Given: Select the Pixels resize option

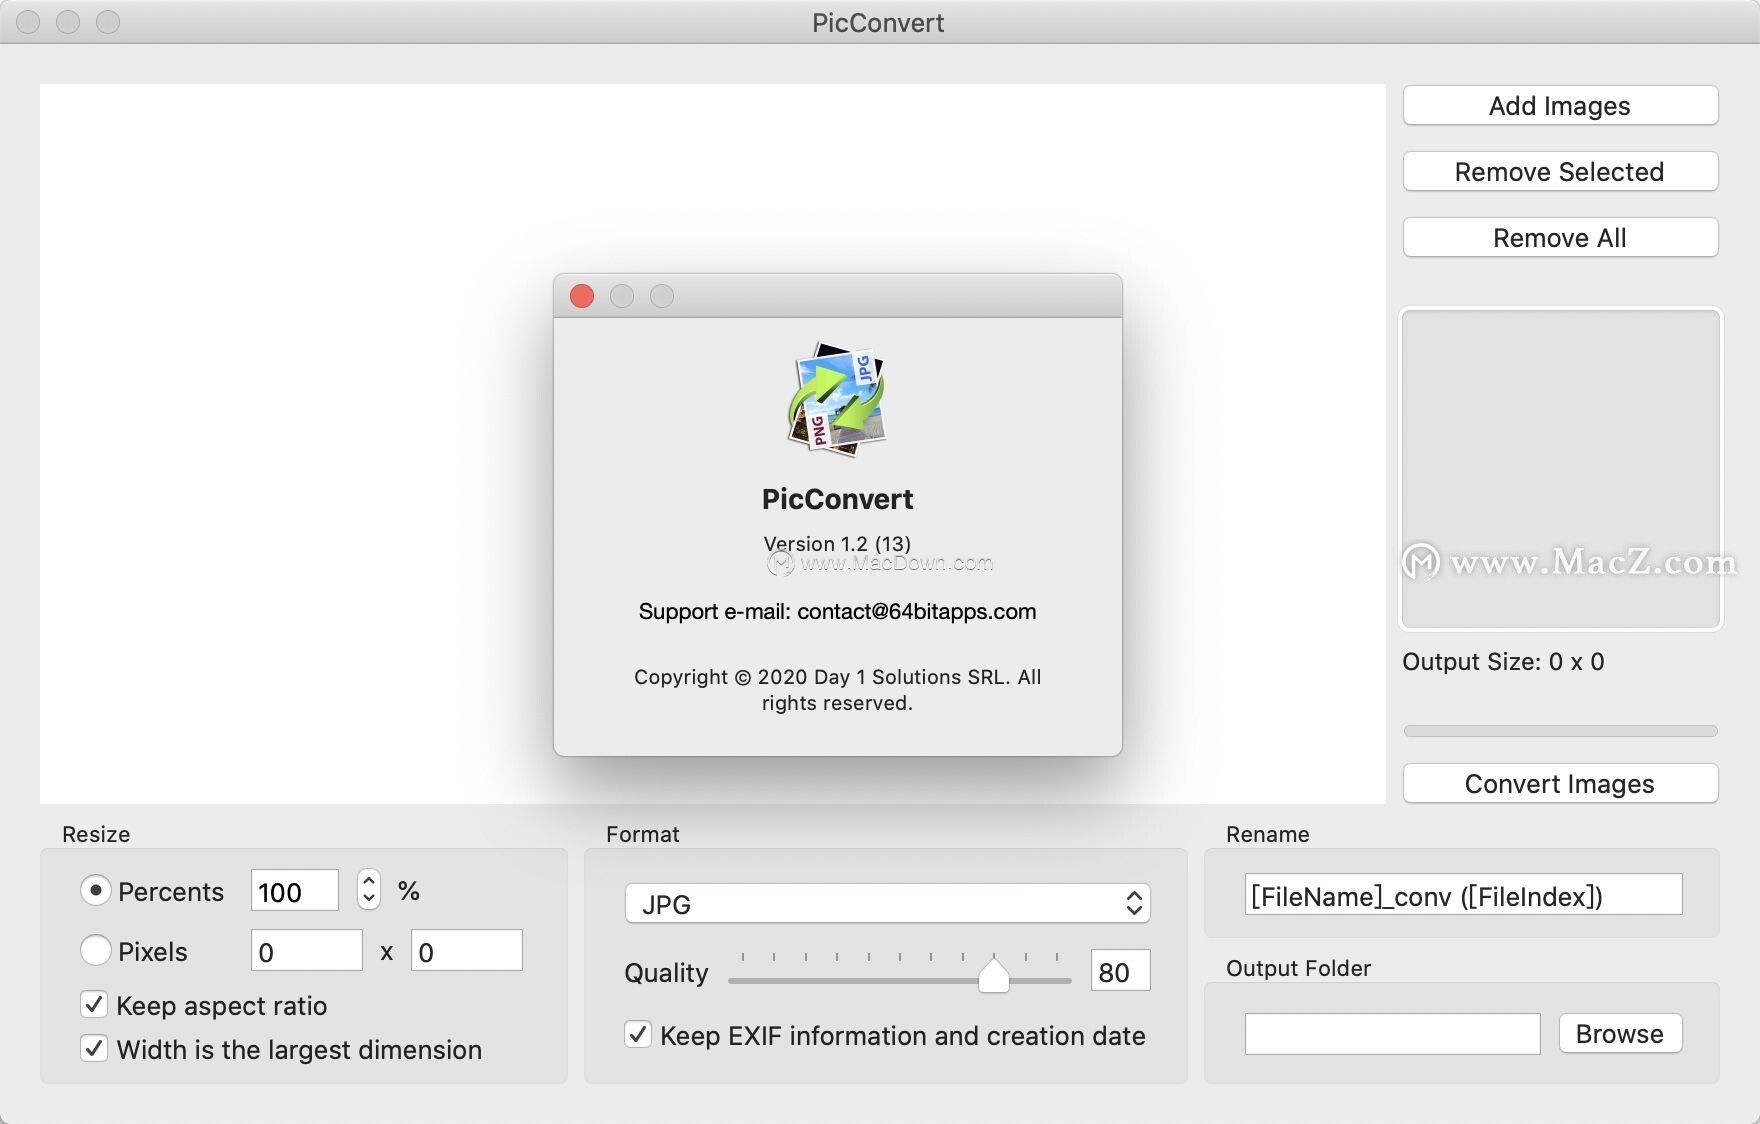Looking at the screenshot, I should pos(96,950).
